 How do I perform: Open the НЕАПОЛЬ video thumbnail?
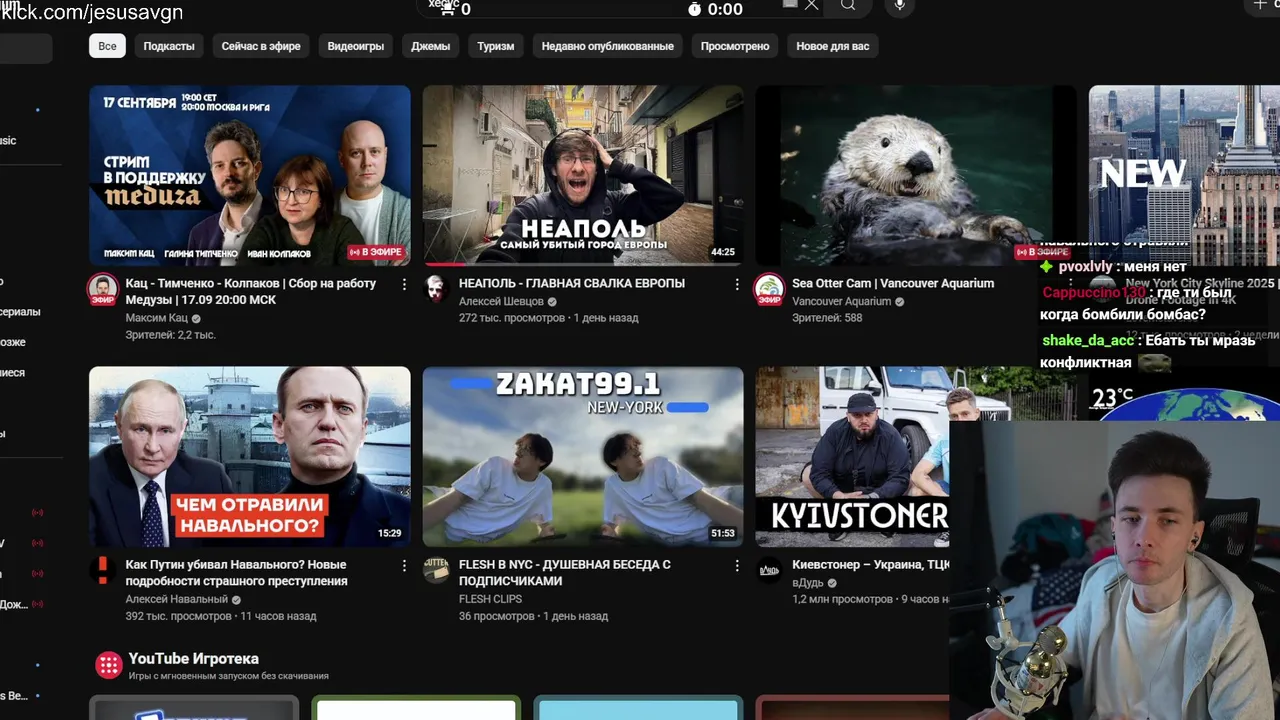tap(583, 175)
